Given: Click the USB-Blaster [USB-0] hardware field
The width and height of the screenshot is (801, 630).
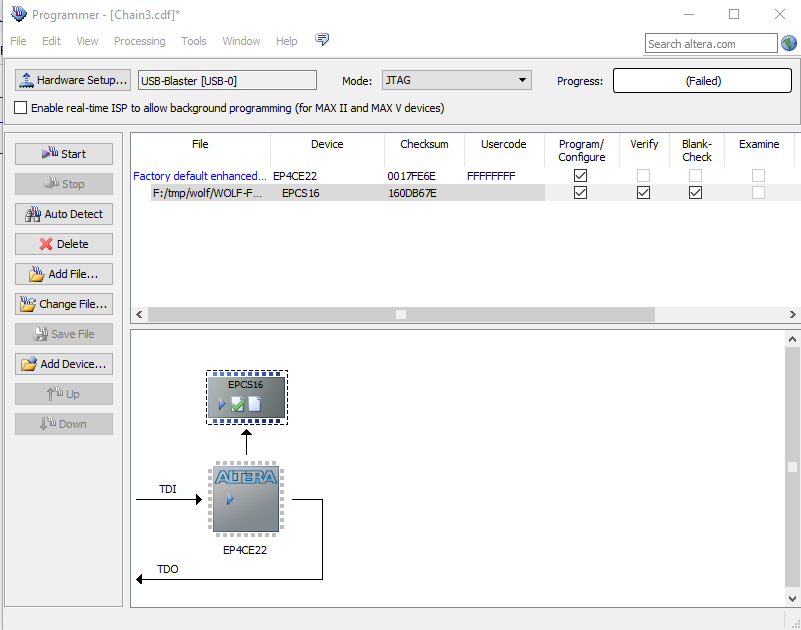Looking at the screenshot, I should (227, 80).
